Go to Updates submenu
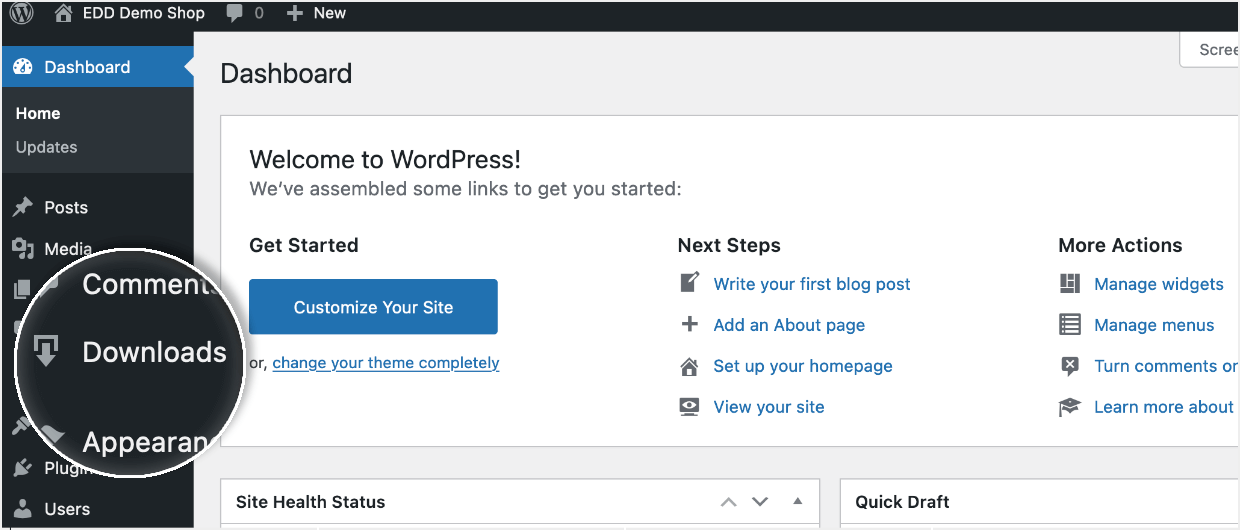Screen dimensions: 1240x530 click(46, 147)
